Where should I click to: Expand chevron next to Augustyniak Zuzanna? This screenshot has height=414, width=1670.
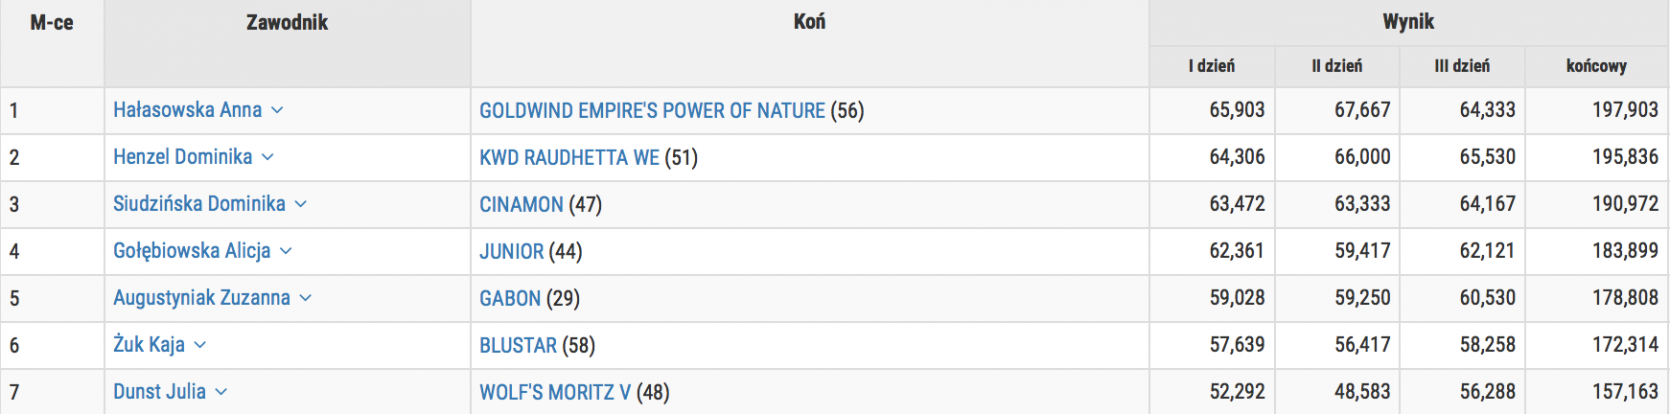coord(305,299)
